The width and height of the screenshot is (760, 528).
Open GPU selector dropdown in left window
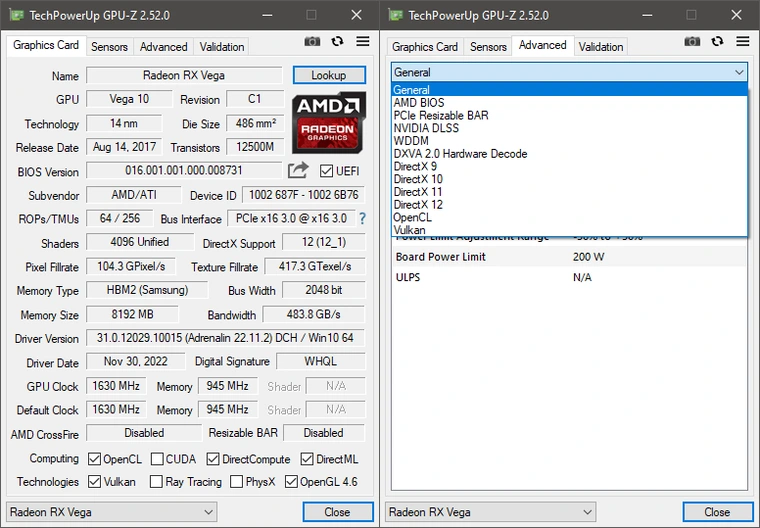[x=111, y=512]
